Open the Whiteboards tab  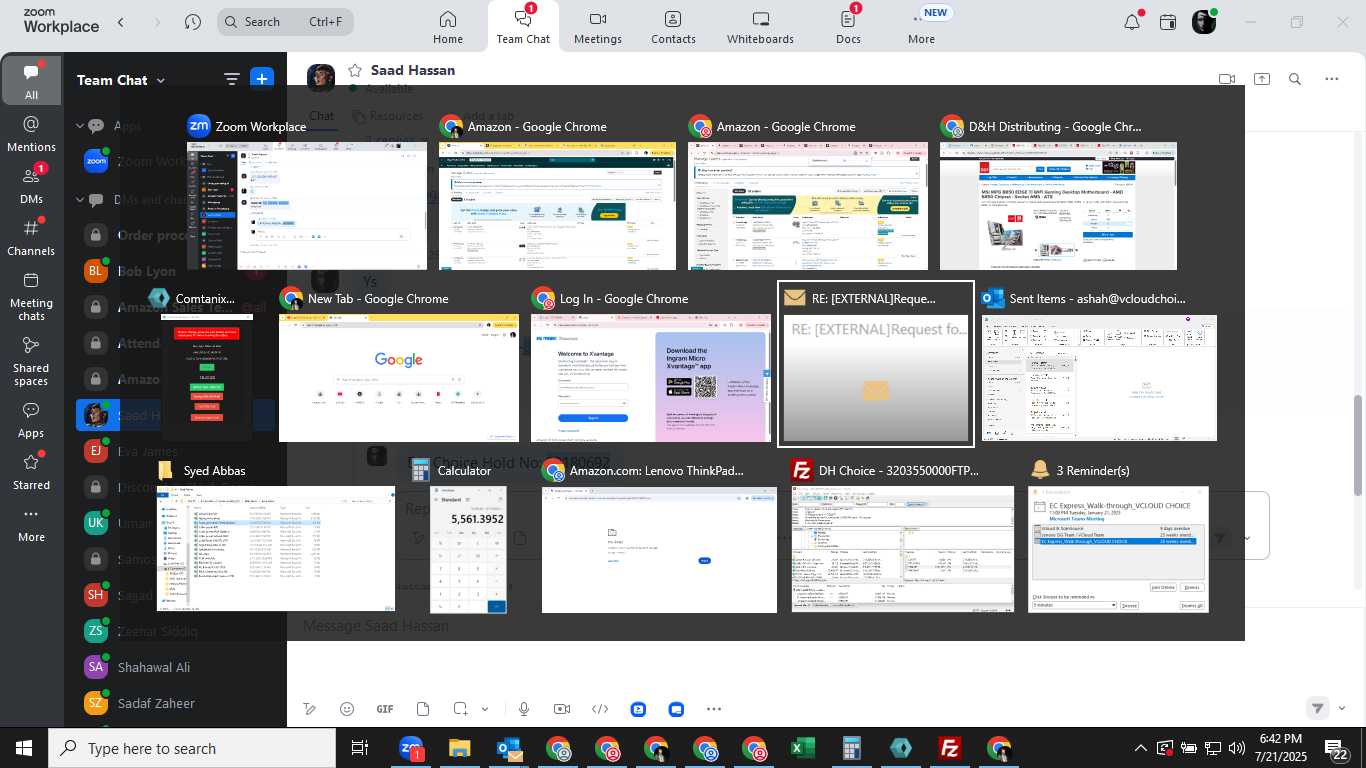(760, 27)
